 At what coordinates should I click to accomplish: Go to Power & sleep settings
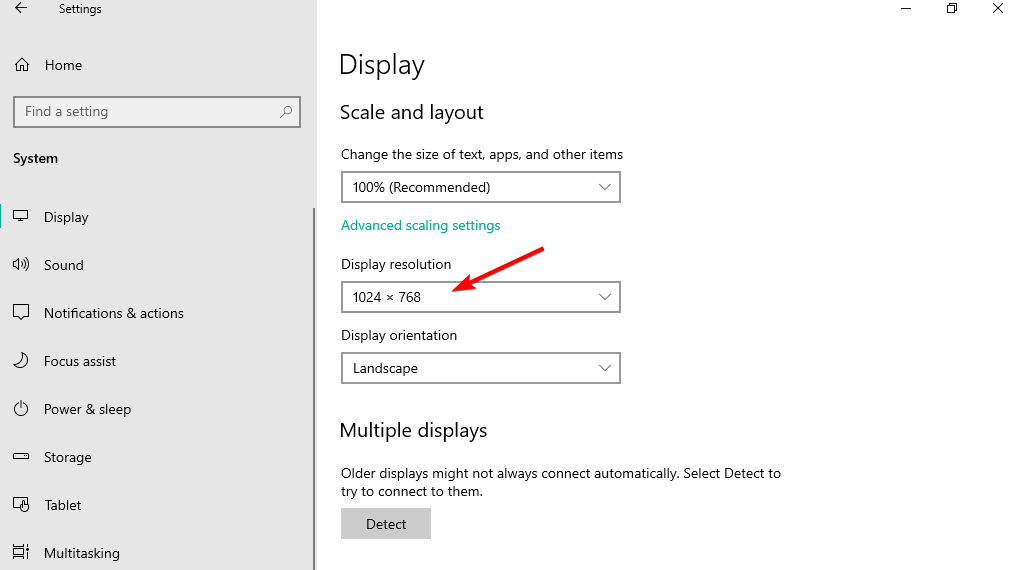(88, 409)
